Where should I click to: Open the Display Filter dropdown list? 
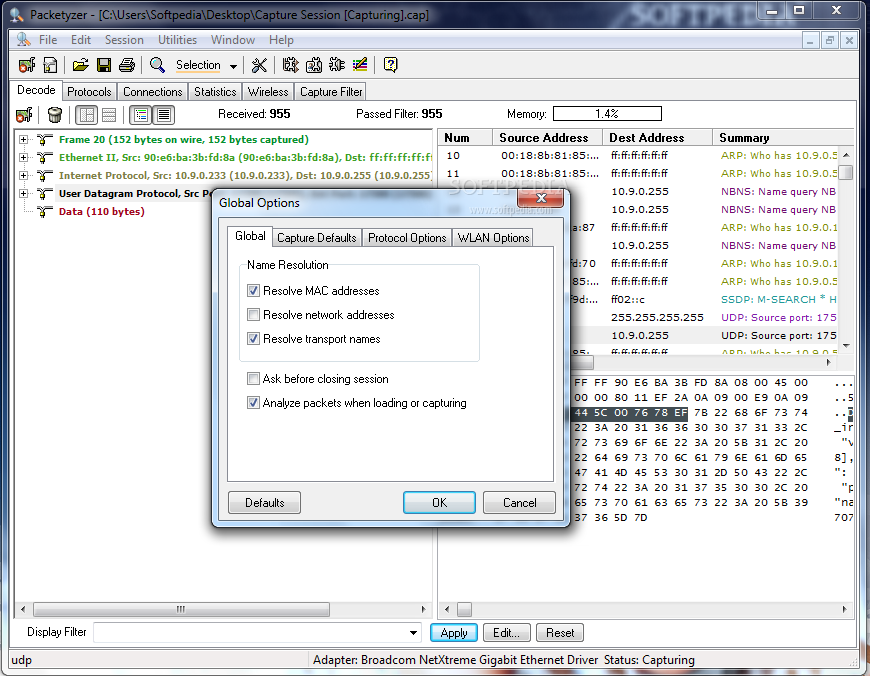coord(413,633)
